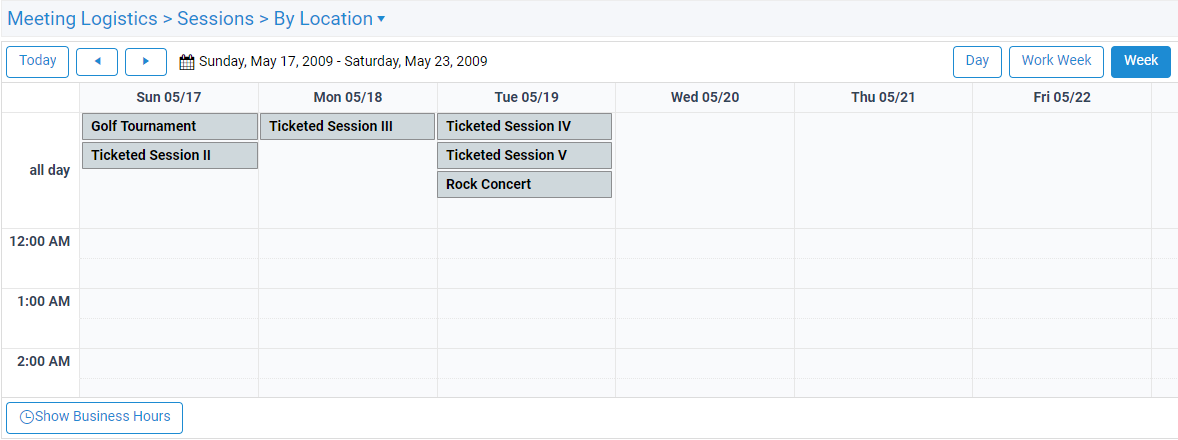Screen dimensions: 1178x440
Task: Click the clock icon on Show Business Hours
Action: [26, 417]
